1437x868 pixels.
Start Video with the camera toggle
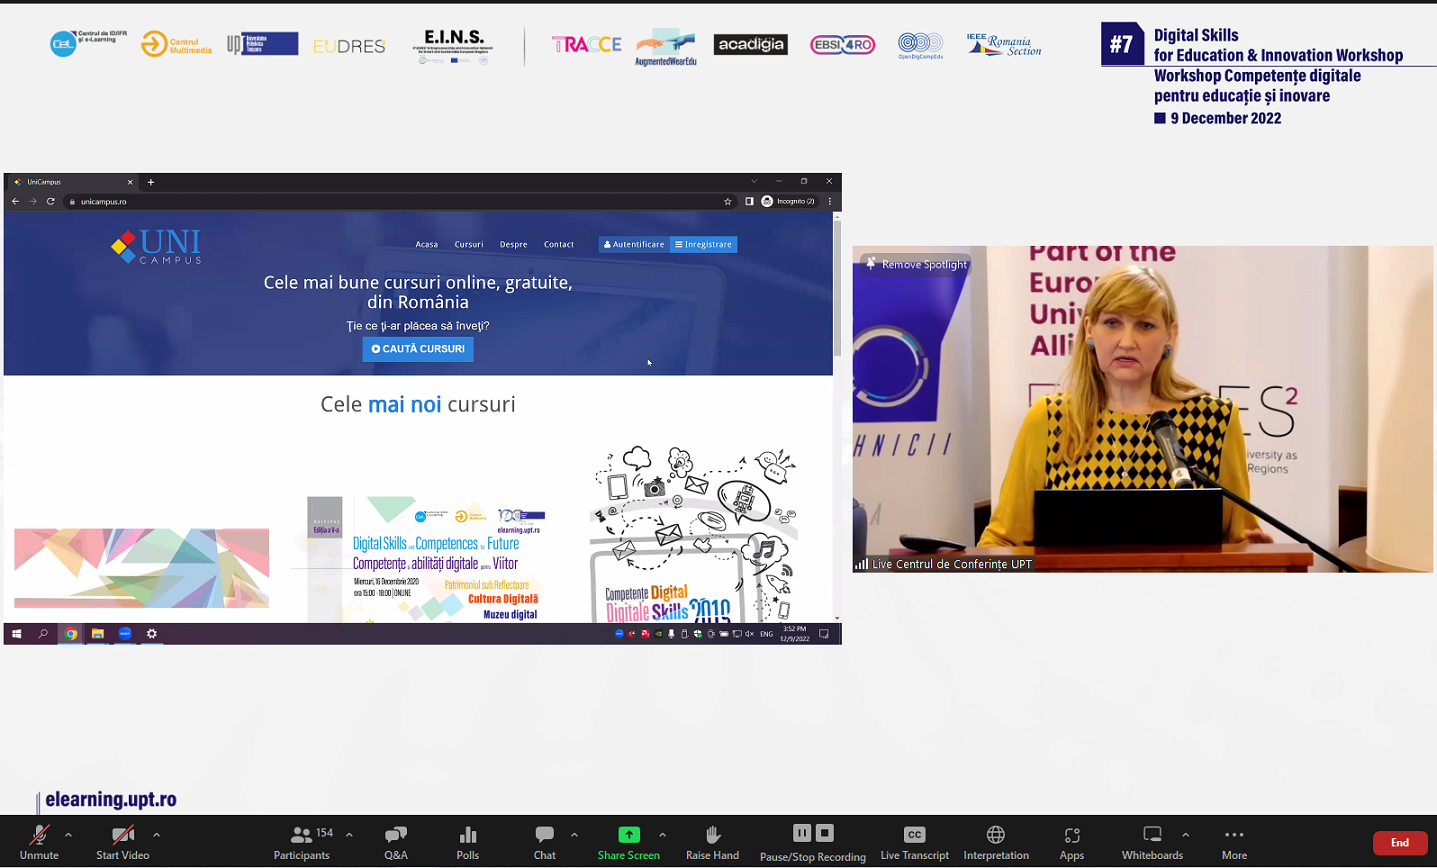coord(122,841)
